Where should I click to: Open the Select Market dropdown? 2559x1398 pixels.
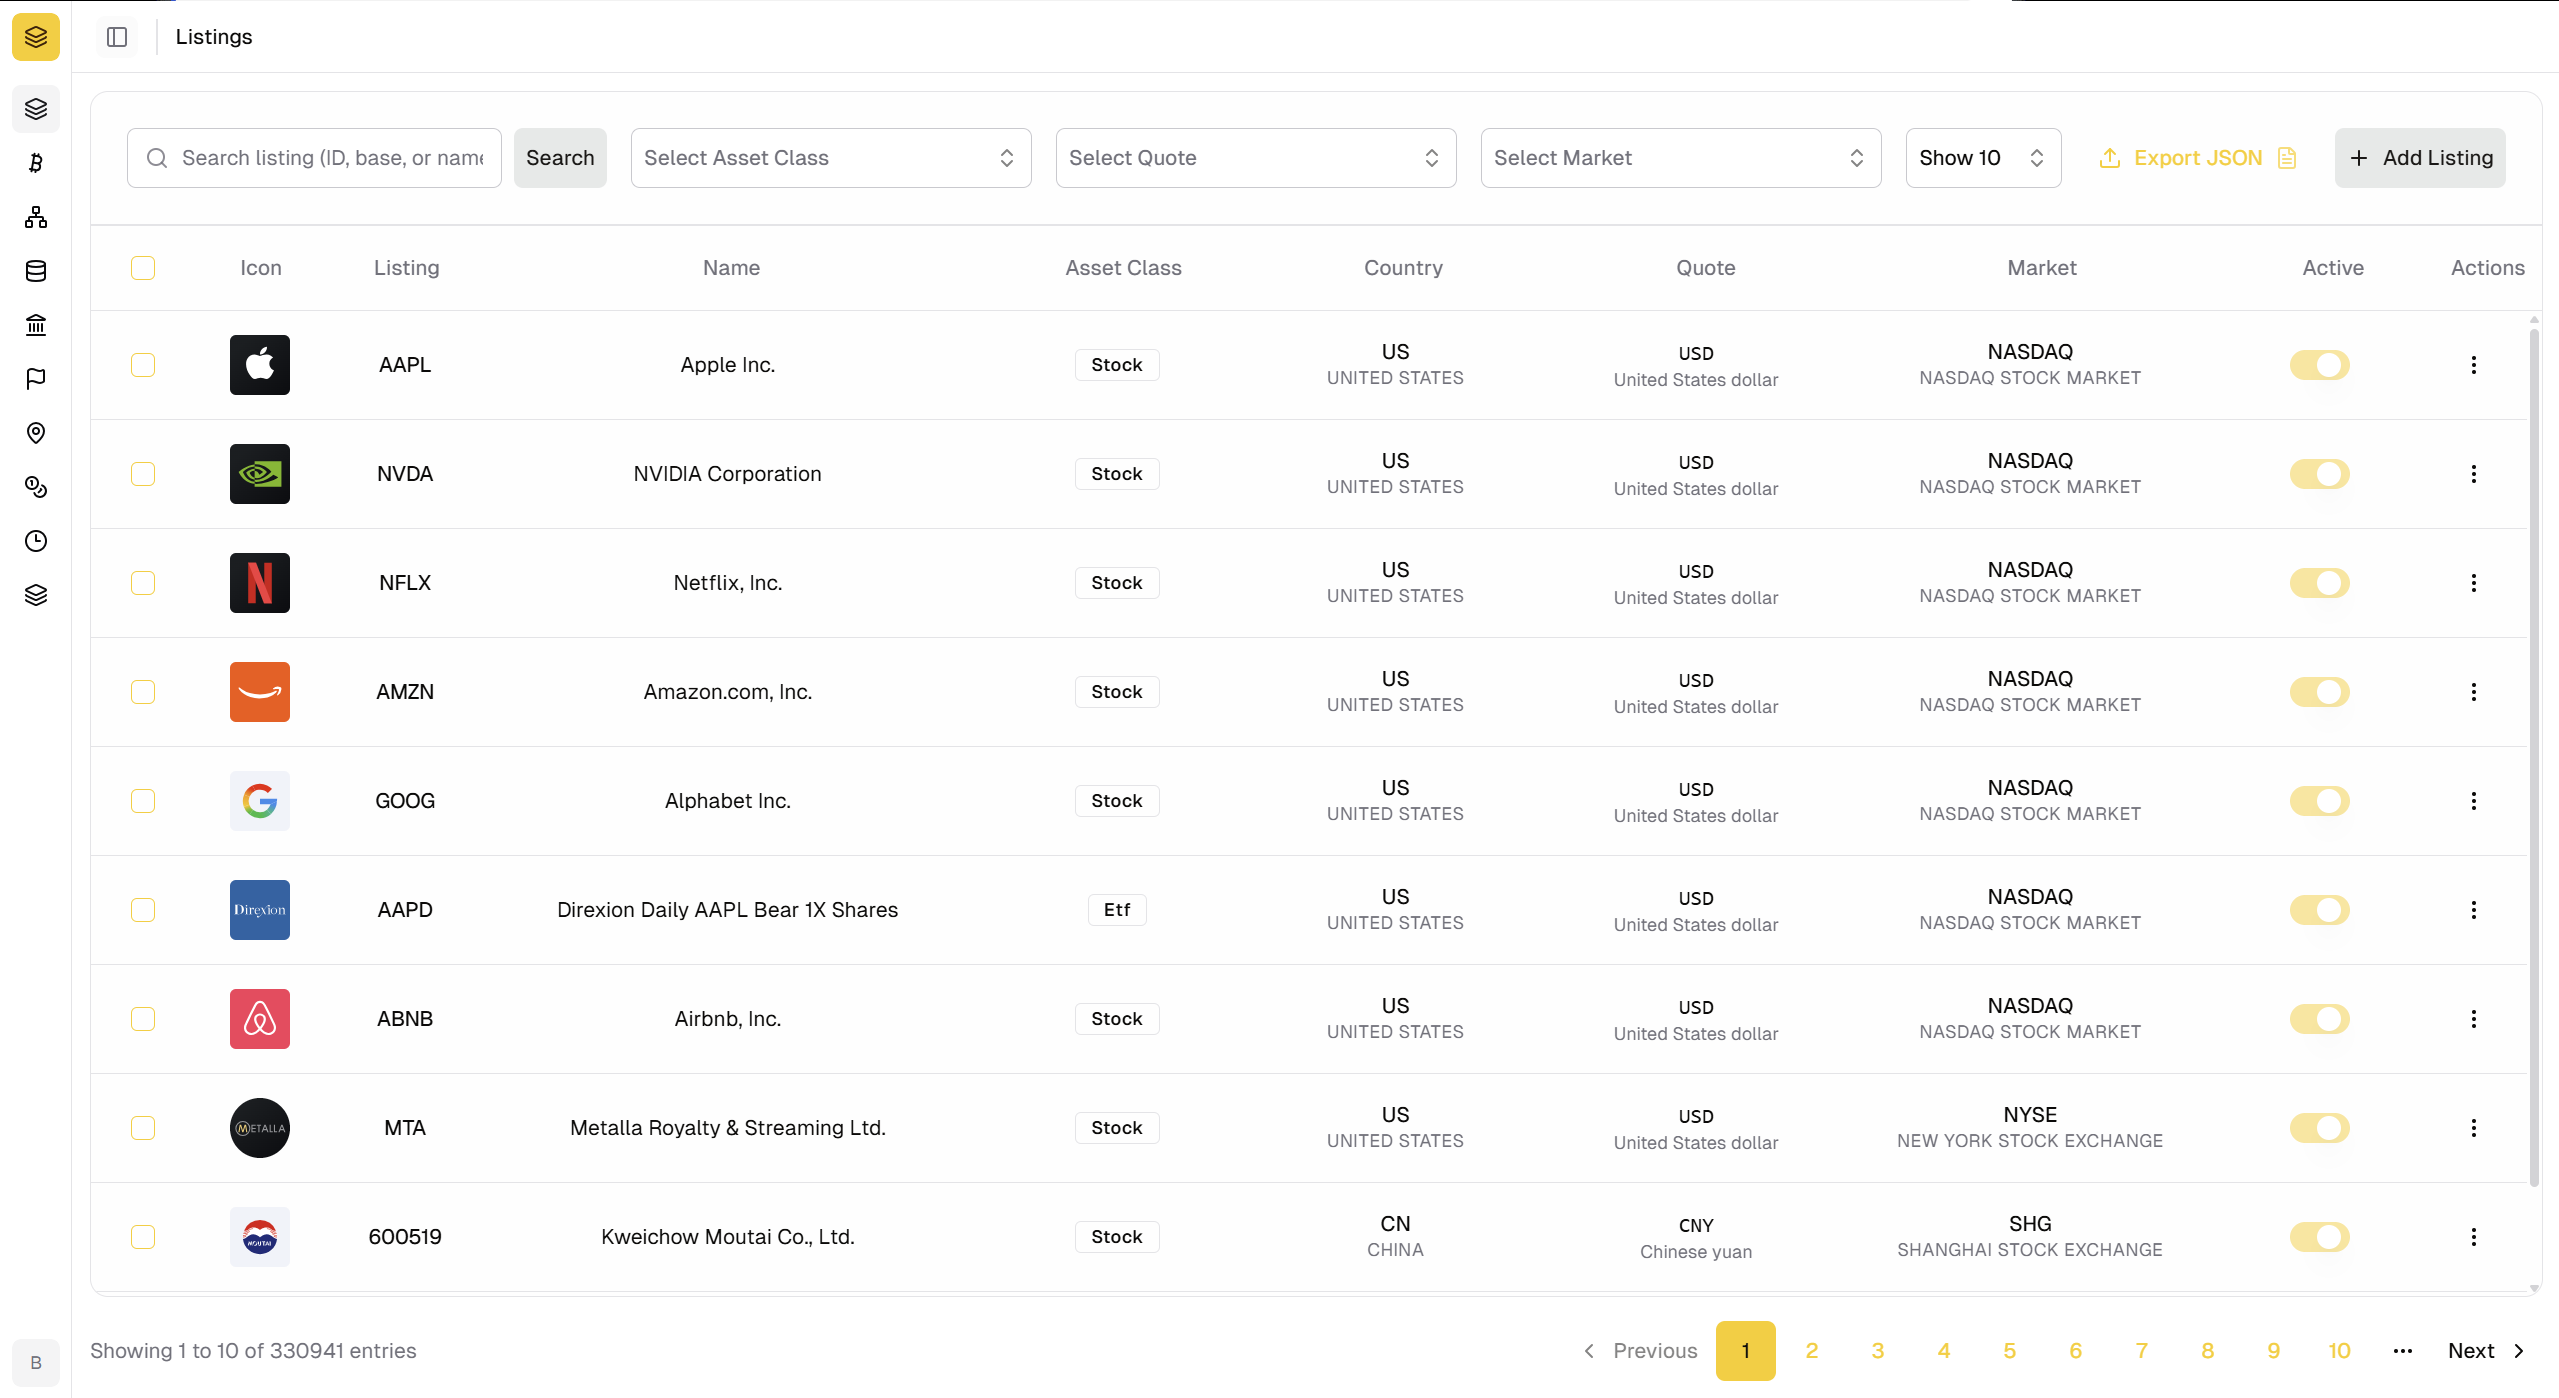(x=1680, y=158)
